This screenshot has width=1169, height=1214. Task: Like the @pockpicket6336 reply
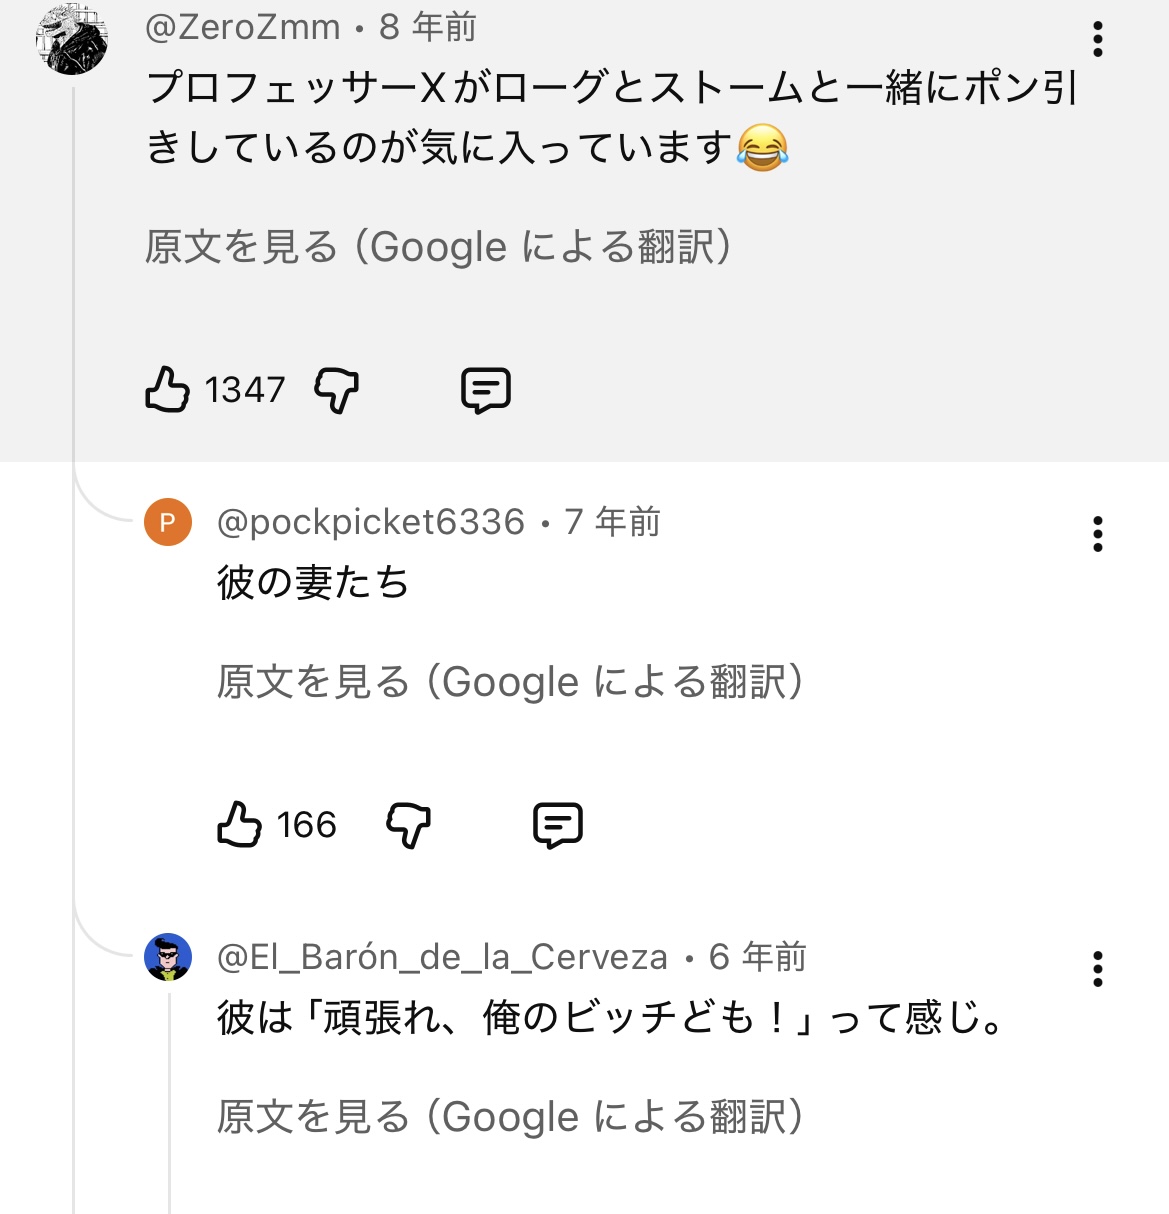239,825
